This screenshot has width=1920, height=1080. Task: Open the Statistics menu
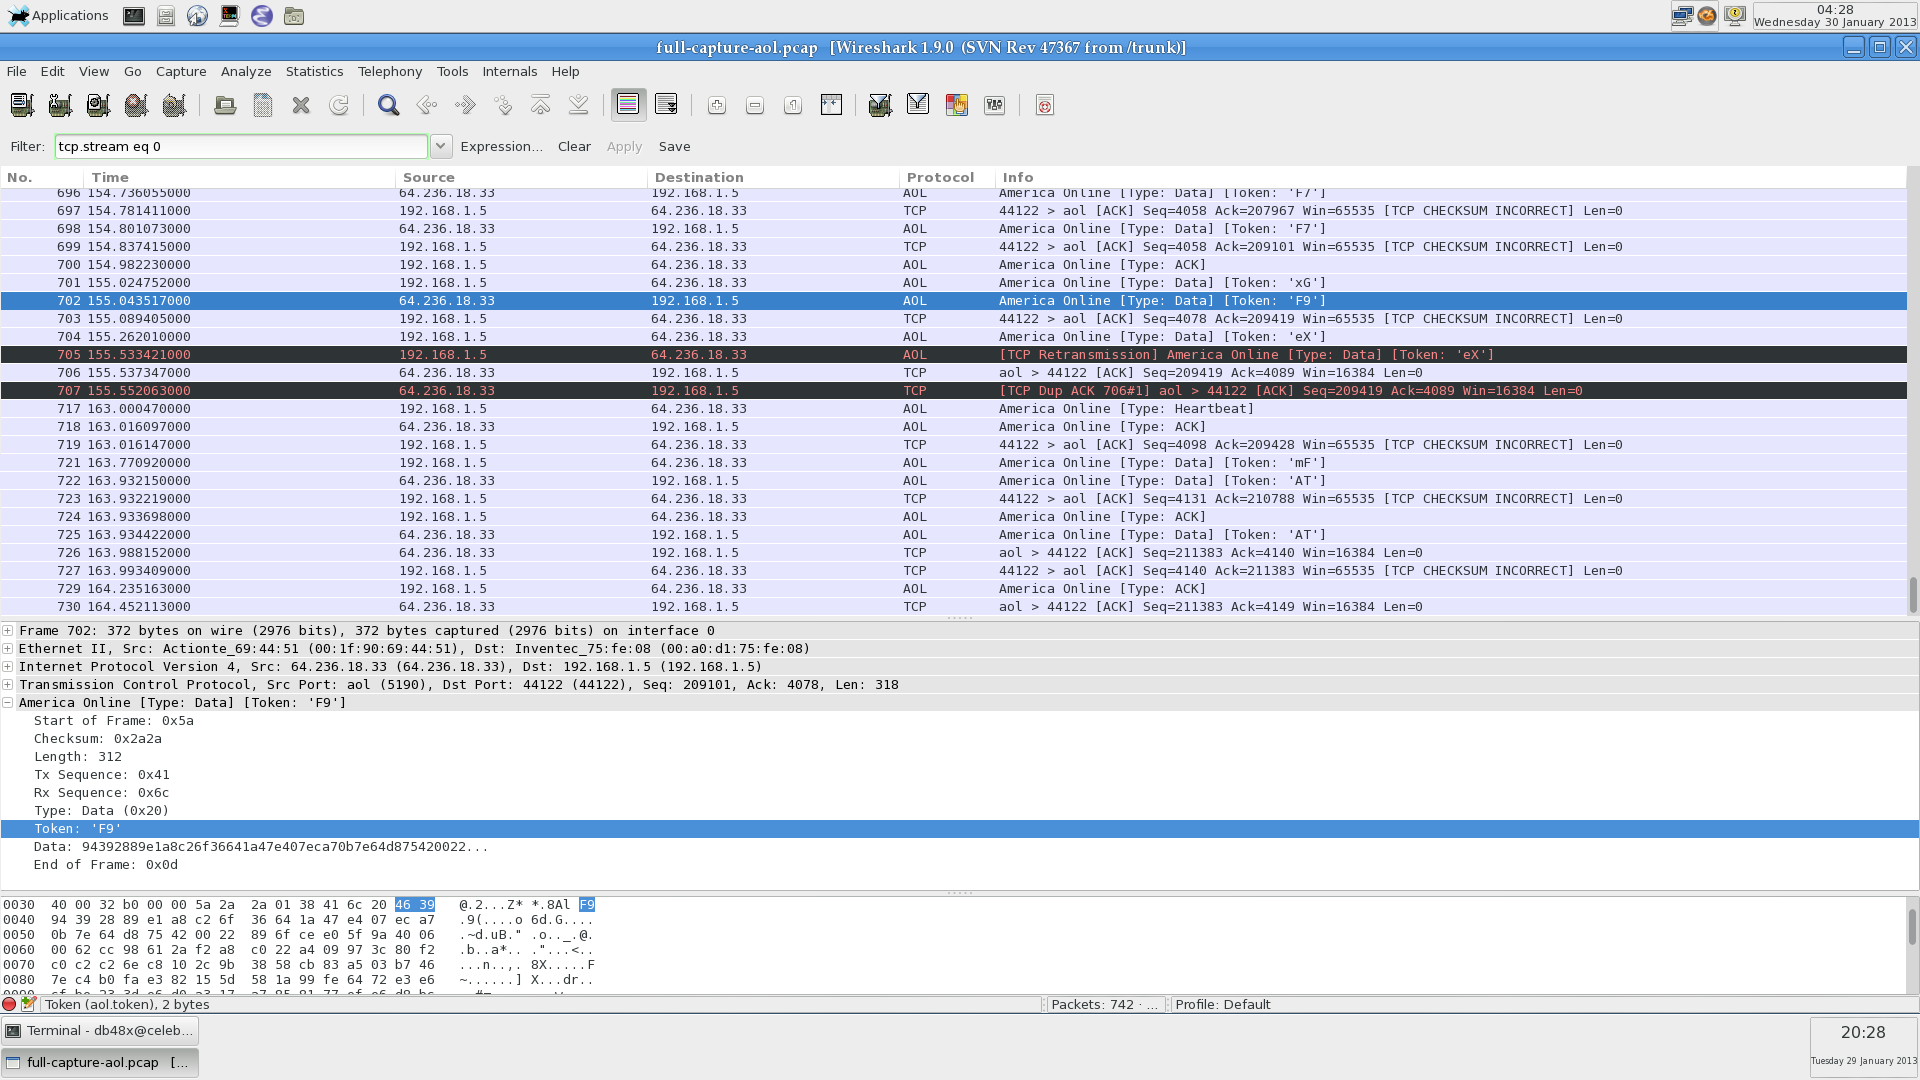[x=314, y=71]
